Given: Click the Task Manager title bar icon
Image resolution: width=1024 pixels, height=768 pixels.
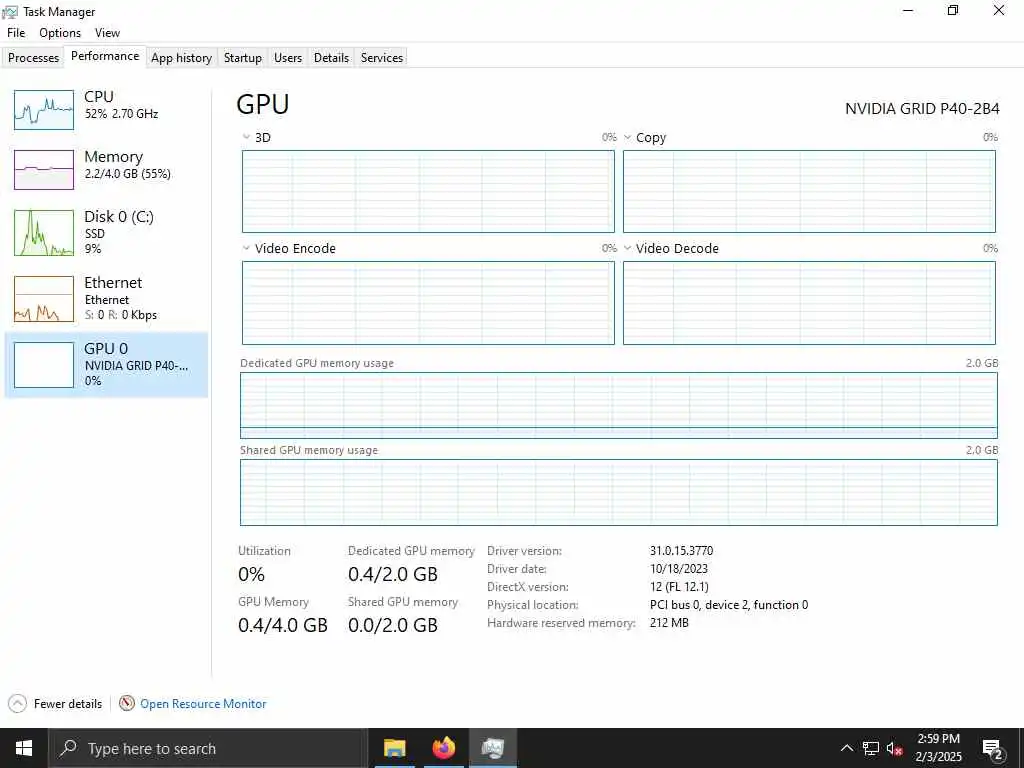Looking at the screenshot, I should 10,12.
